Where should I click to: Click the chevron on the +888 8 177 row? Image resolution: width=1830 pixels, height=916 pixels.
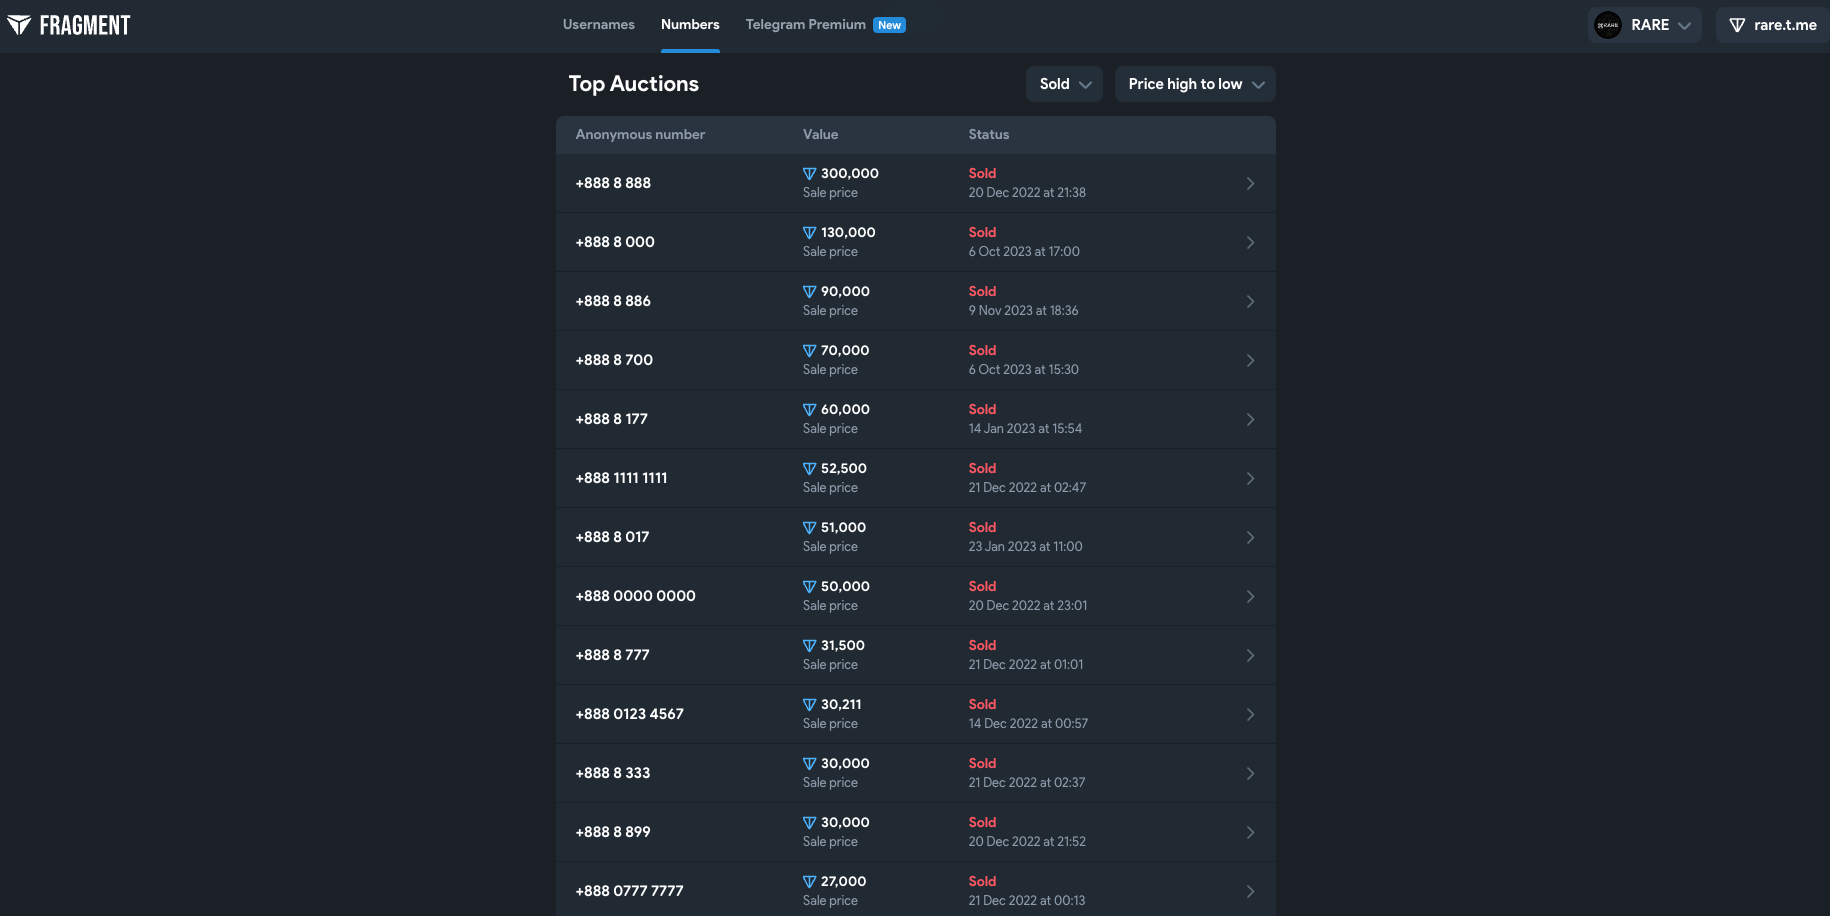pyautogui.click(x=1250, y=419)
